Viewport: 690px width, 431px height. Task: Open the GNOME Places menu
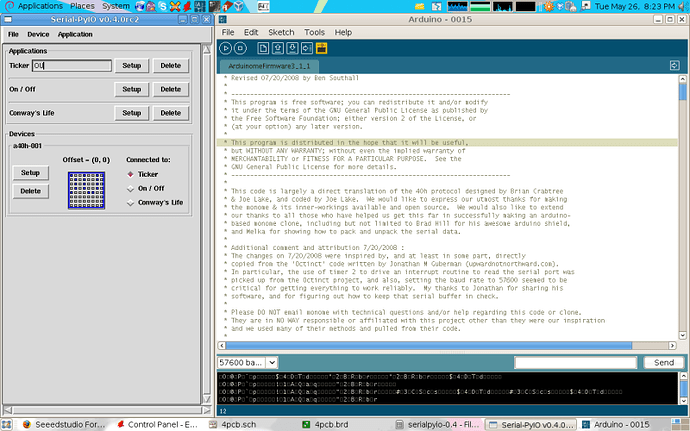pyautogui.click(x=82, y=6)
